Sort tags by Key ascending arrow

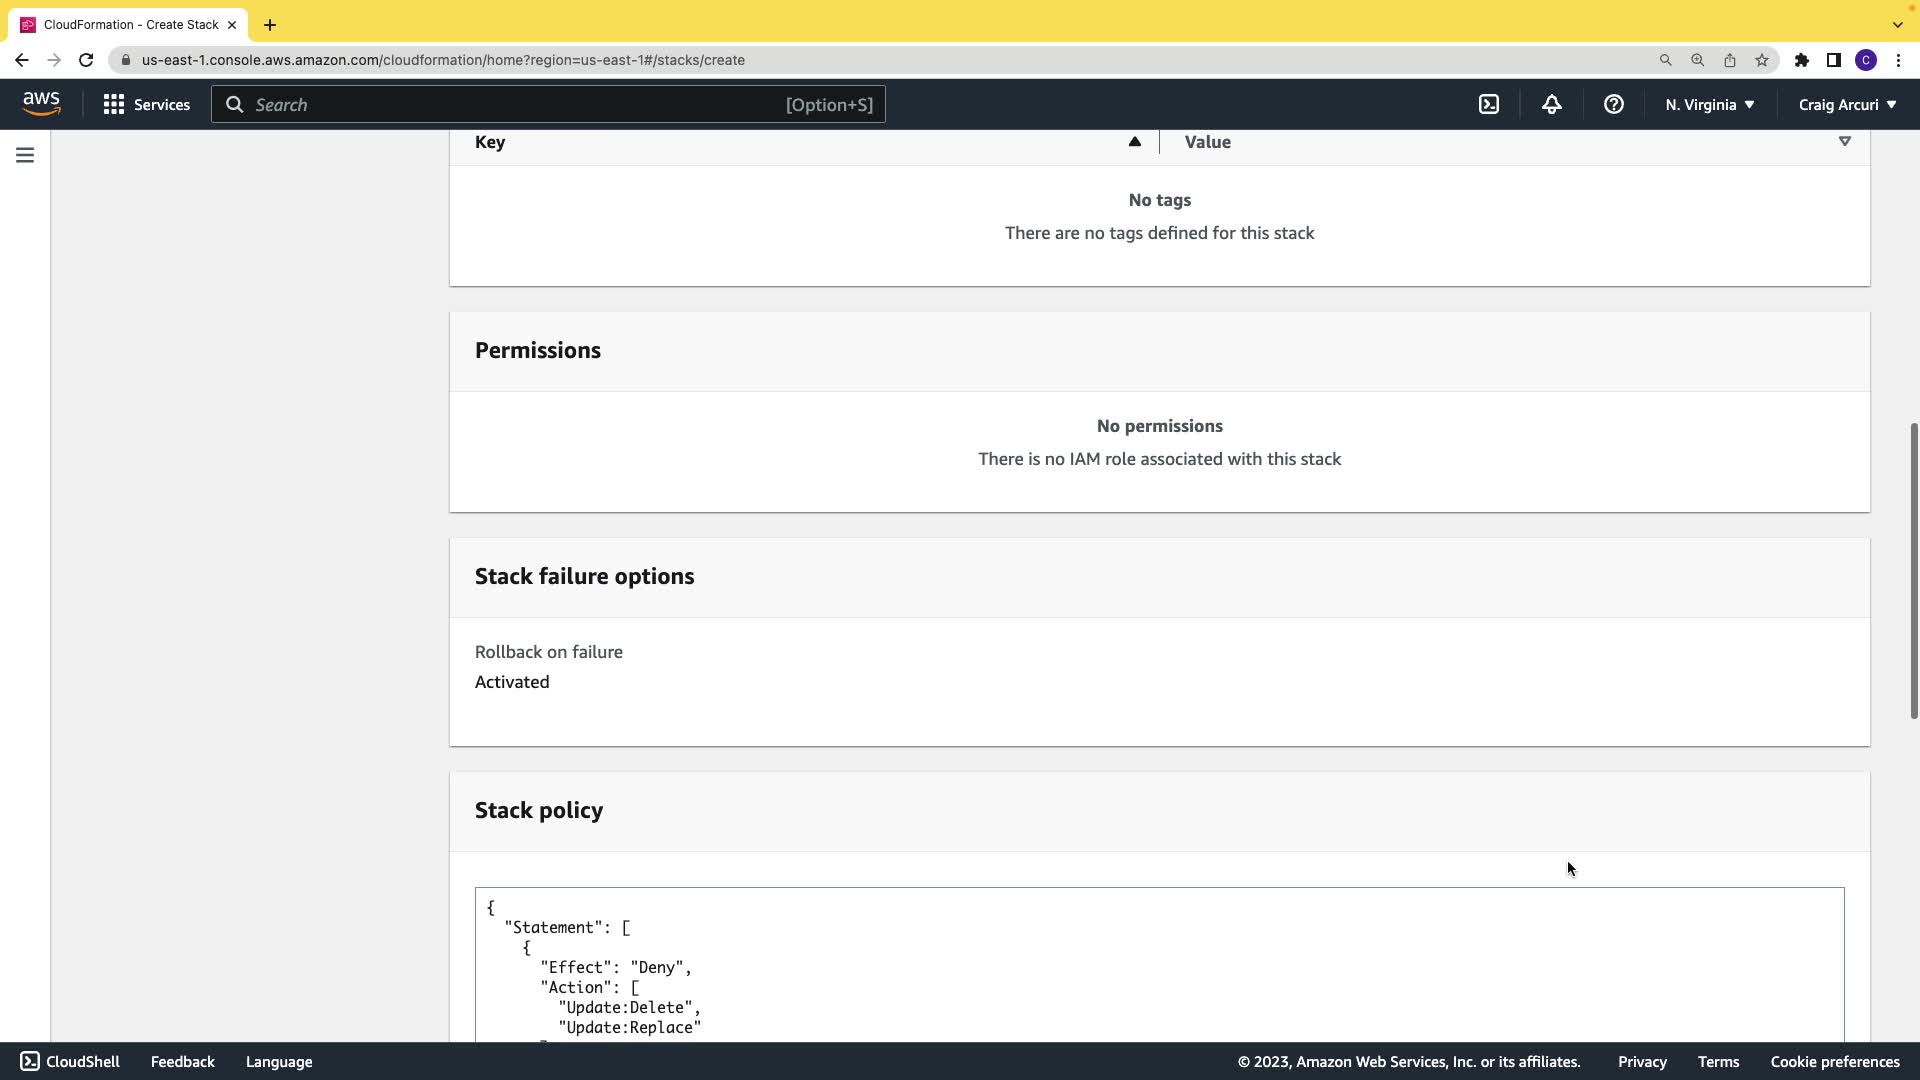[1134, 142]
